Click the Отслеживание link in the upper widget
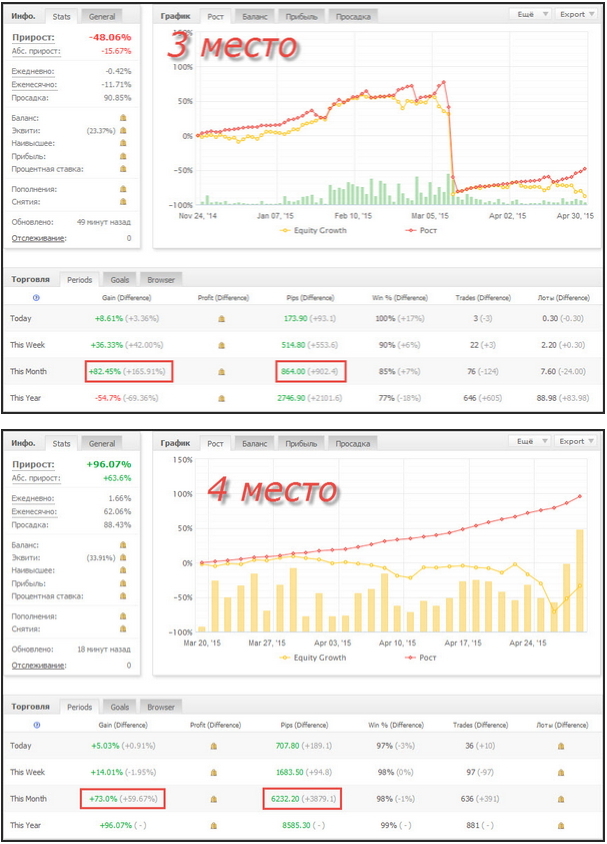Screen dimensions: 607x844 click(x=39, y=238)
